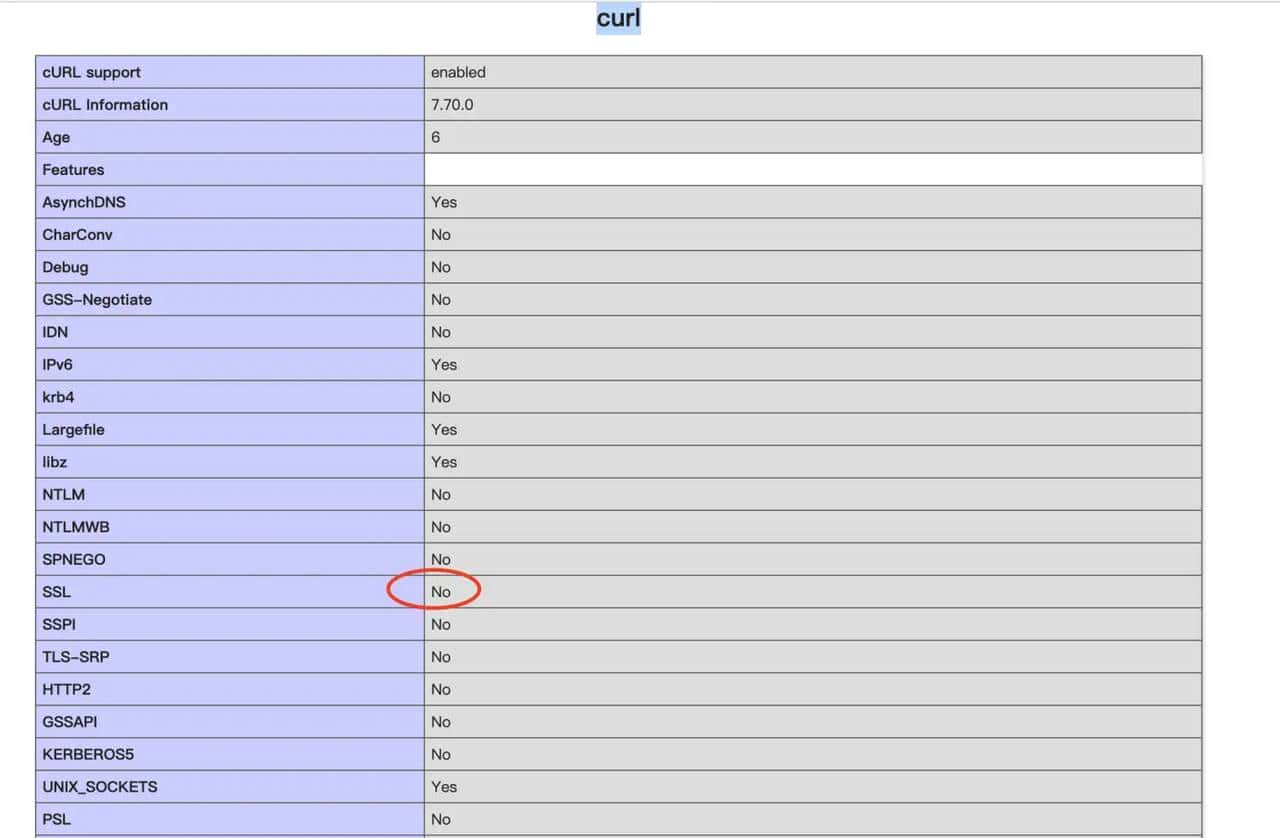
Task: Select the No value in HTTP2 row
Action: [x=440, y=689]
